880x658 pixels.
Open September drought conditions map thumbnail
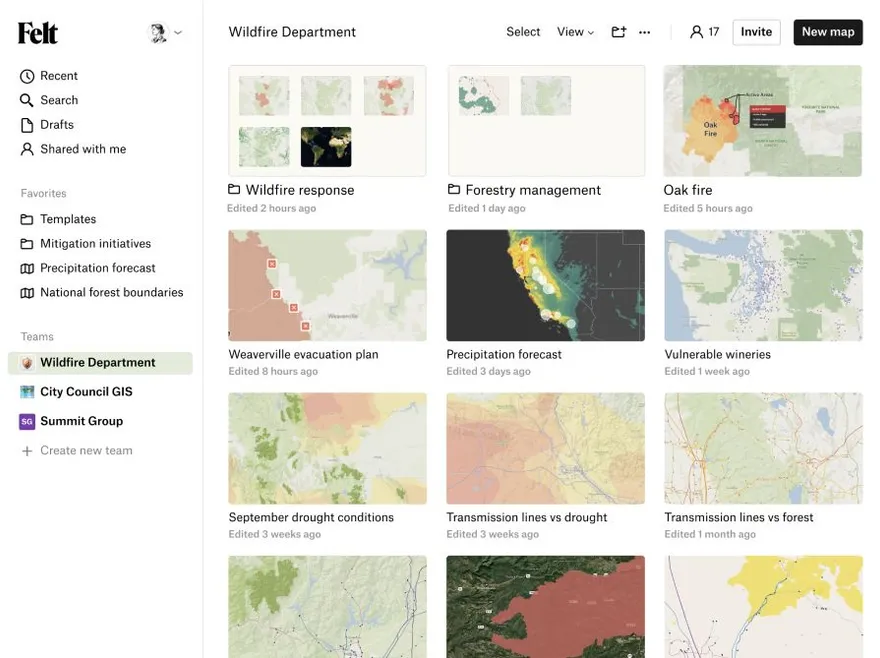pyautogui.click(x=327, y=448)
